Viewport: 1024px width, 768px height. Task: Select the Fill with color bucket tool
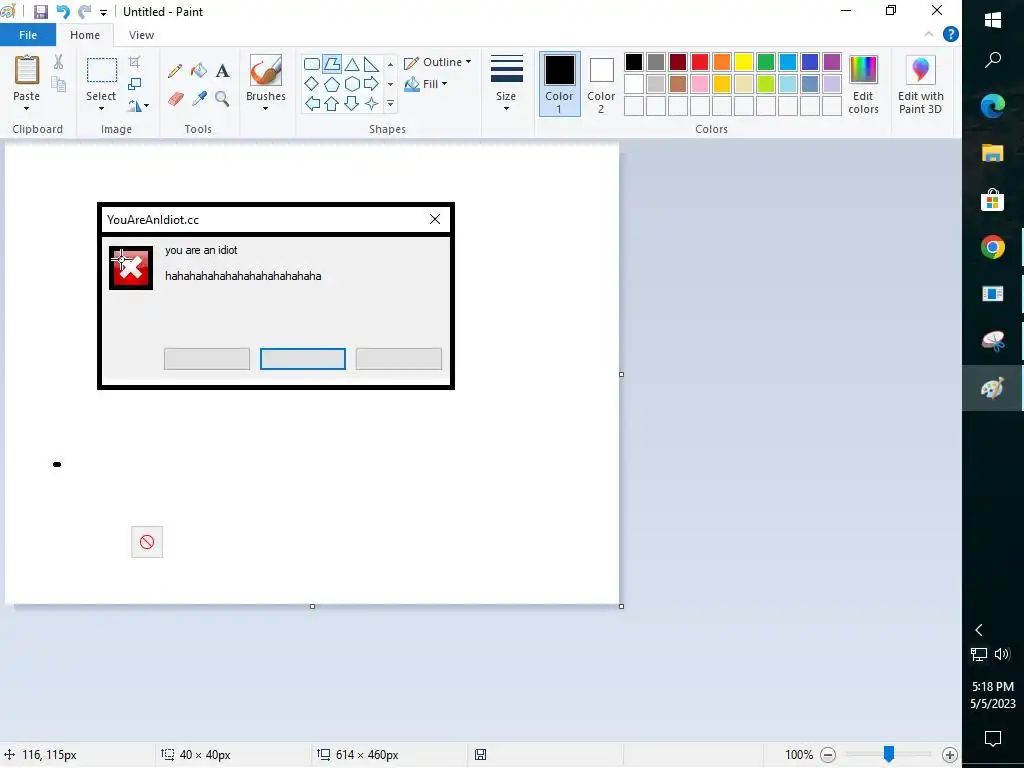(x=199, y=71)
